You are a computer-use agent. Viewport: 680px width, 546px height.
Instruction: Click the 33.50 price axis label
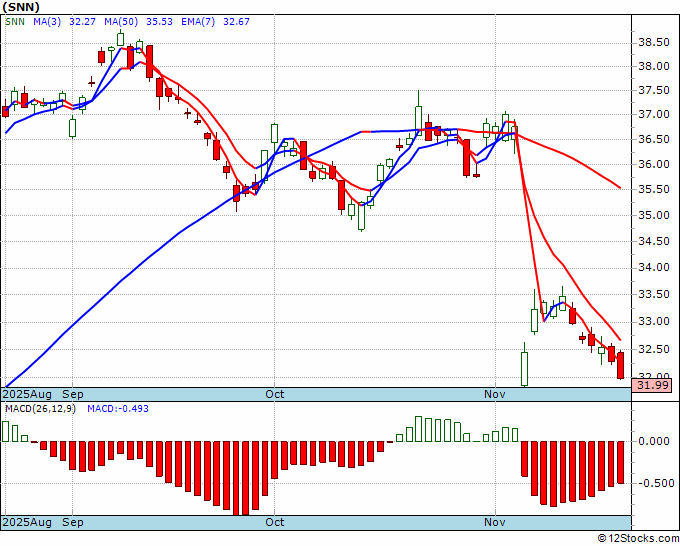[x=654, y=295]
